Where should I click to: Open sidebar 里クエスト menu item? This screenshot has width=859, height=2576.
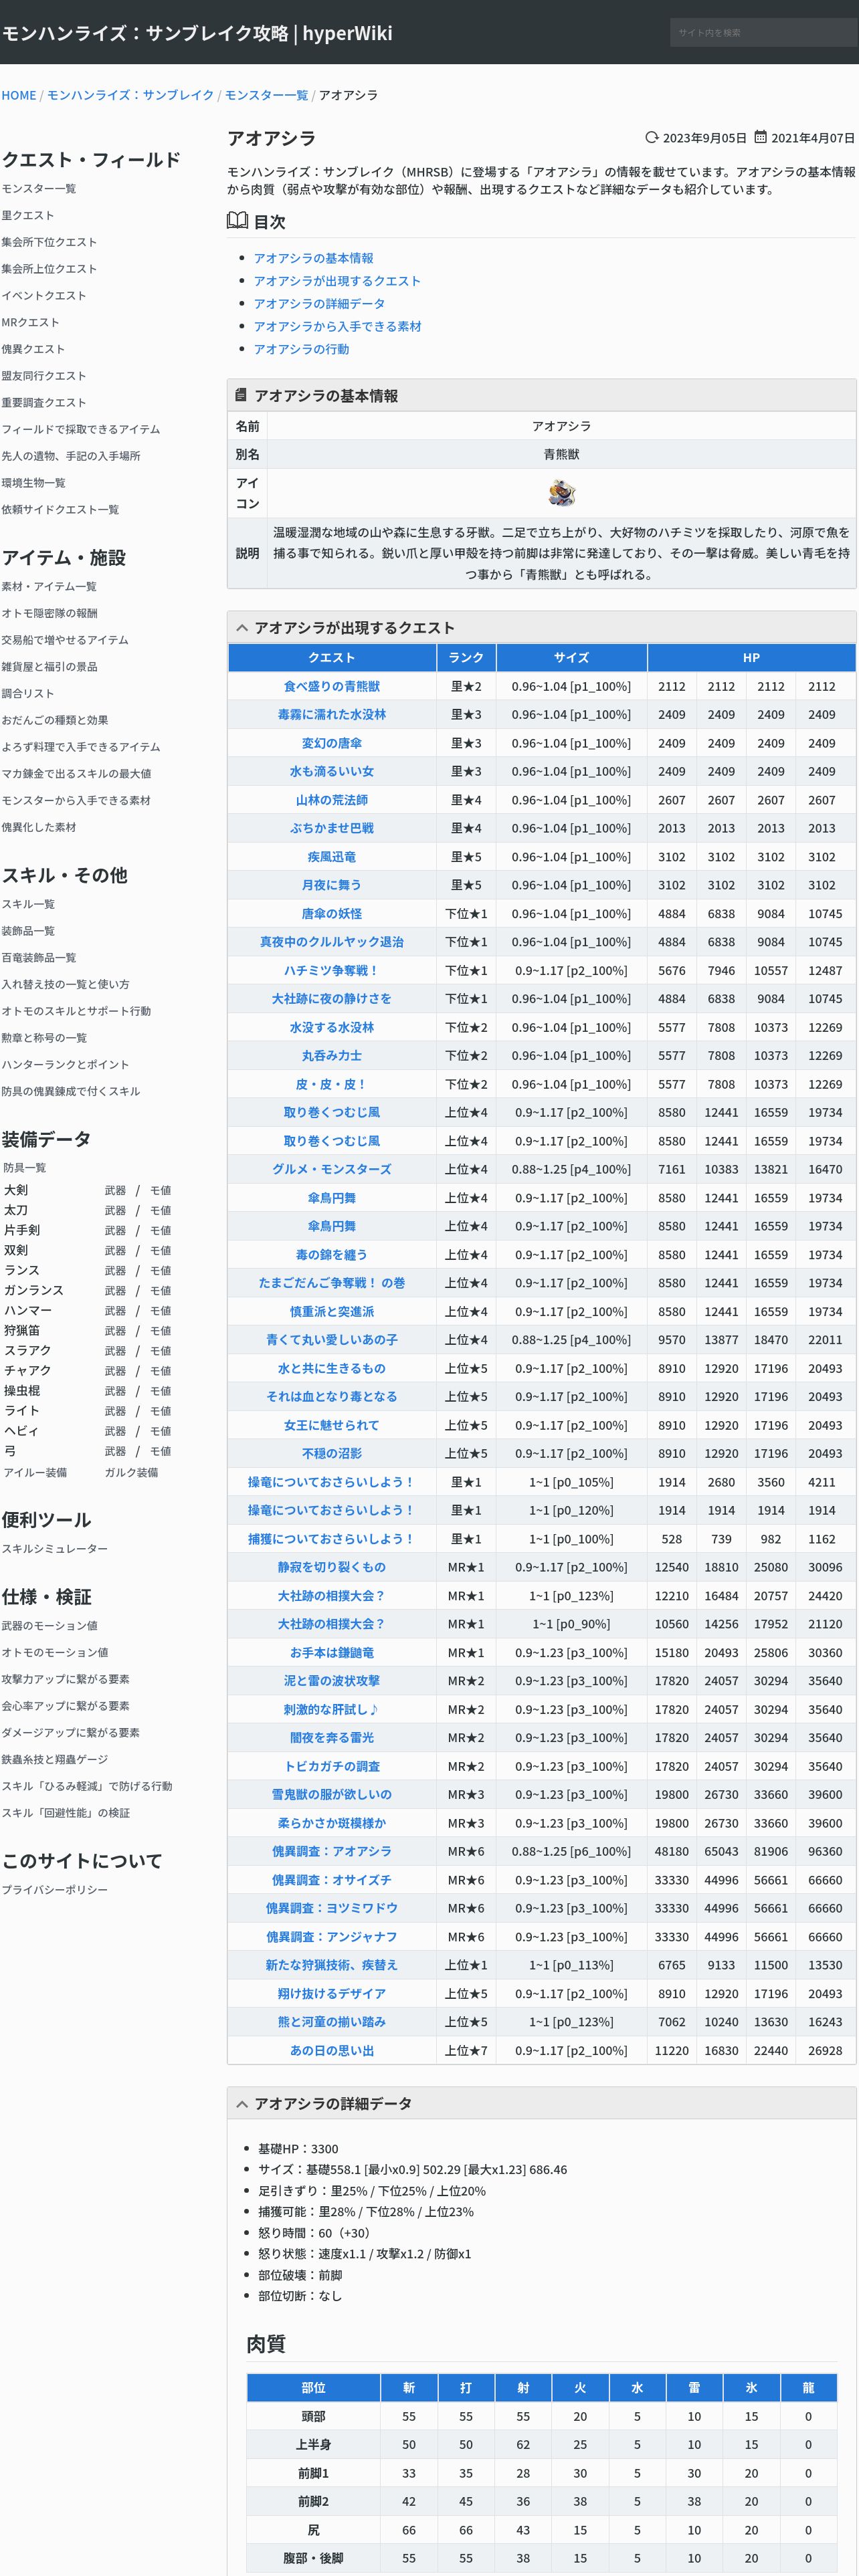(28, 215)
